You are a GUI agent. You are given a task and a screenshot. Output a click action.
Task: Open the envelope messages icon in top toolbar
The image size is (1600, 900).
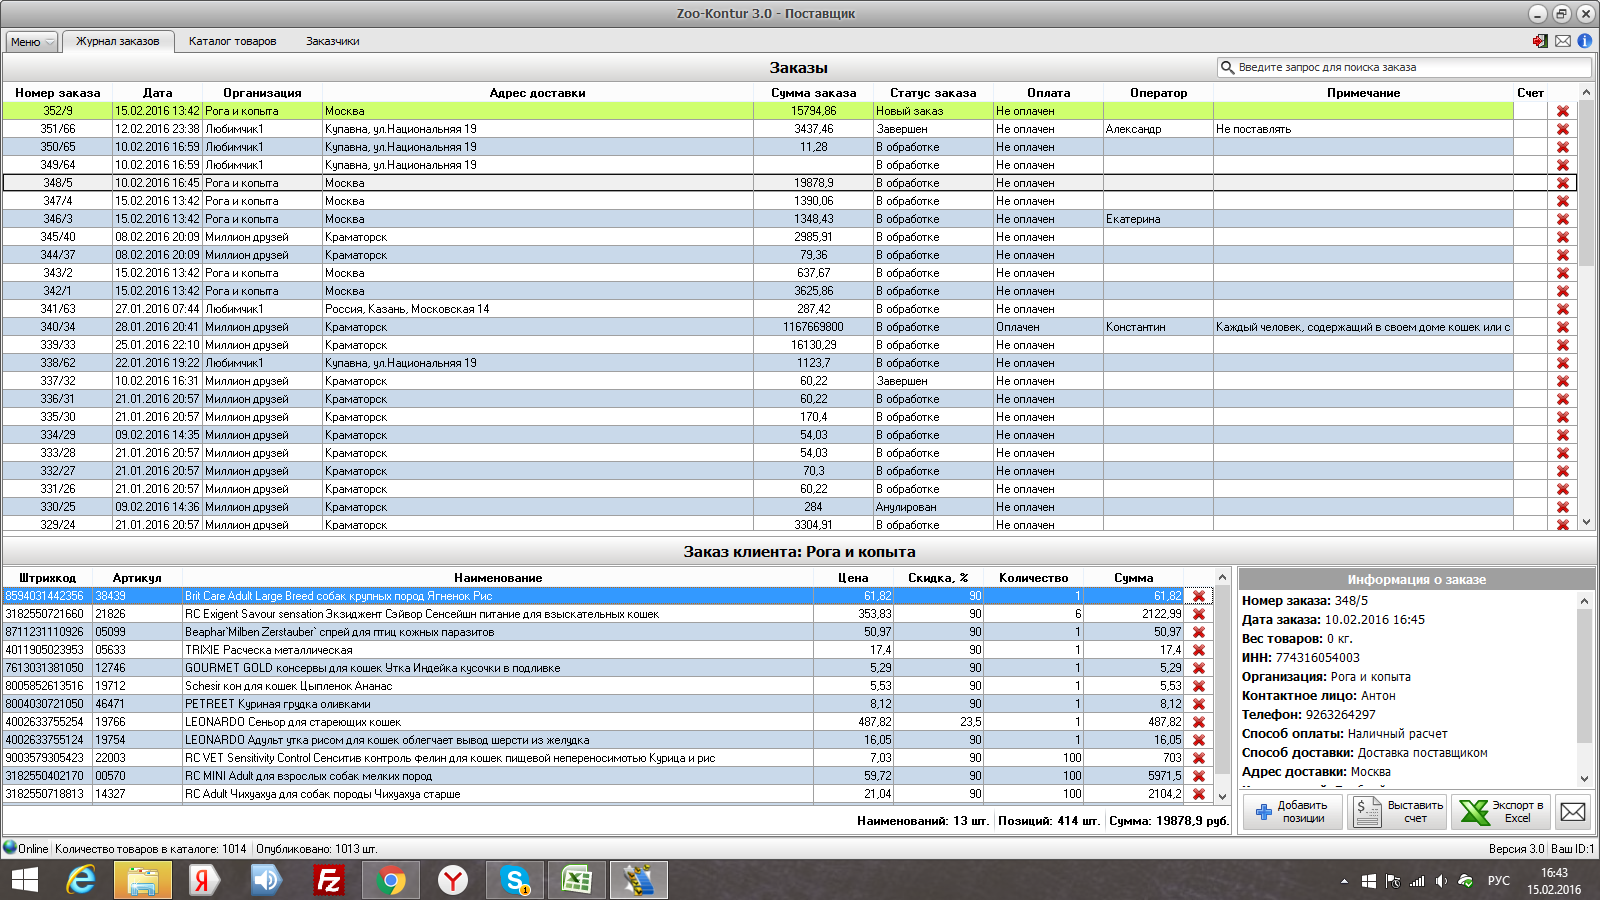(1563, 41)
